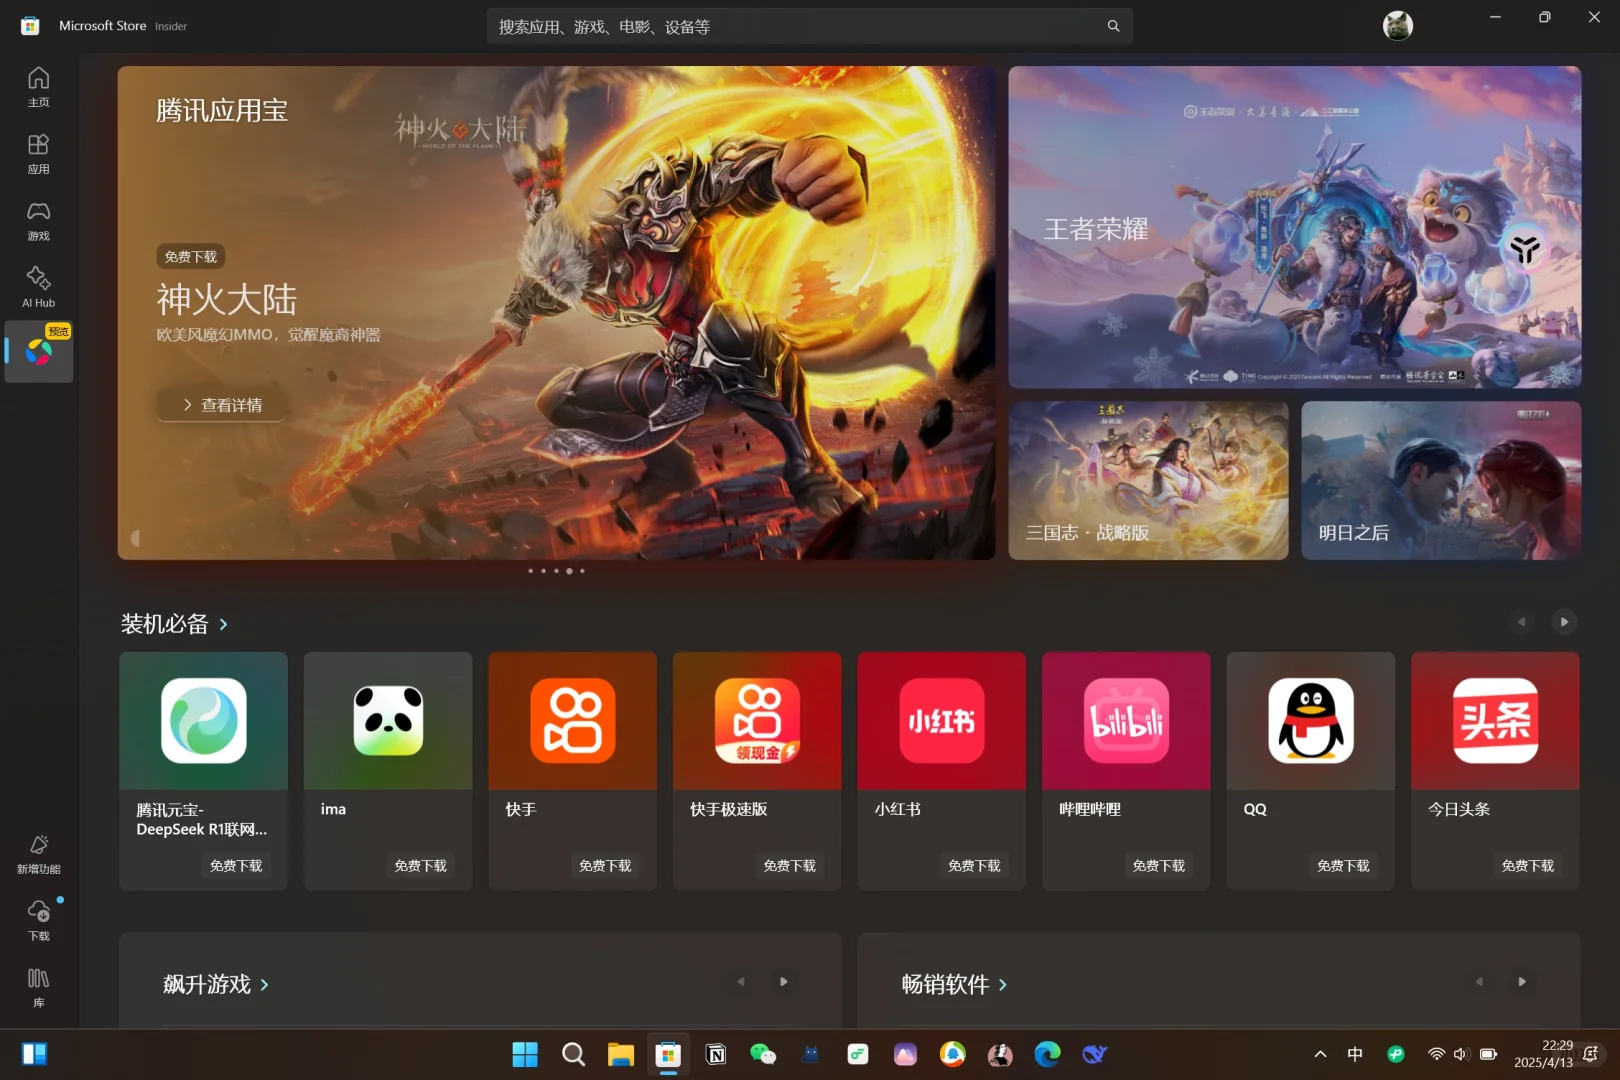This screenshot has height=1080, width=1620.
Task: Go to the Games (游戏) sidebar section
Action: [38, 220]
